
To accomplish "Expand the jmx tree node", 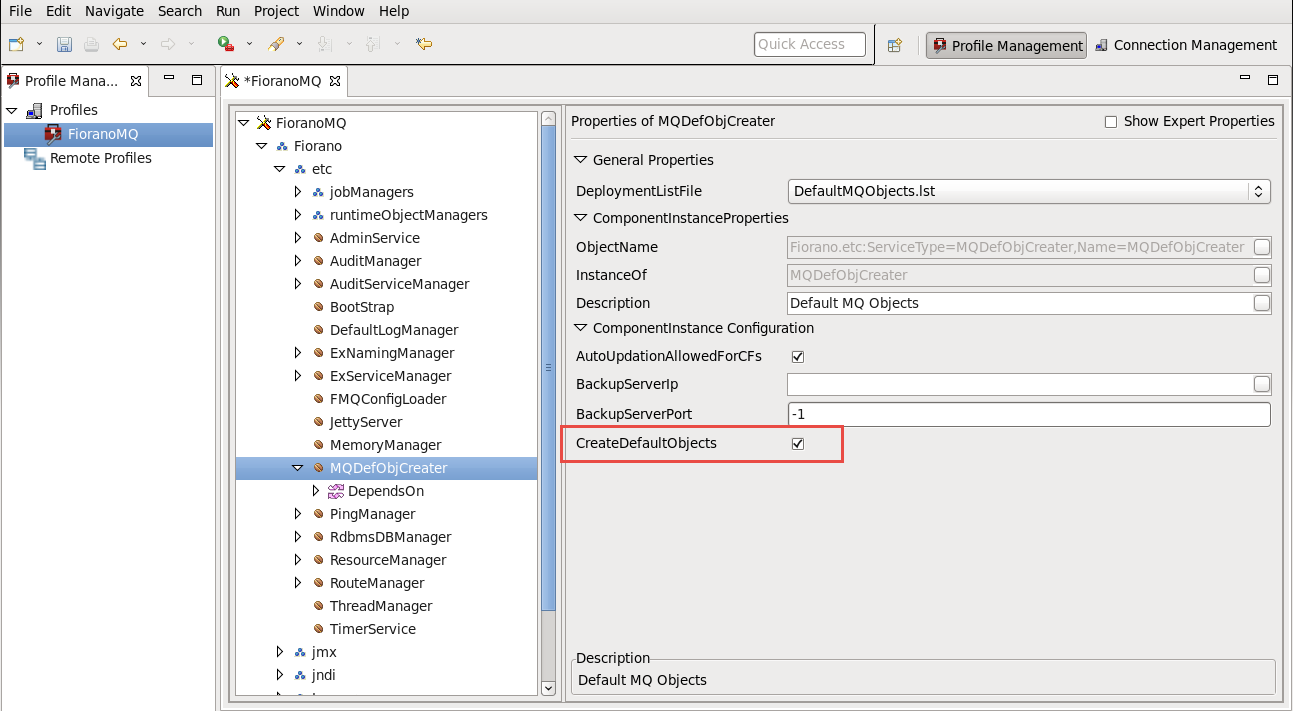I will [281, 652].
